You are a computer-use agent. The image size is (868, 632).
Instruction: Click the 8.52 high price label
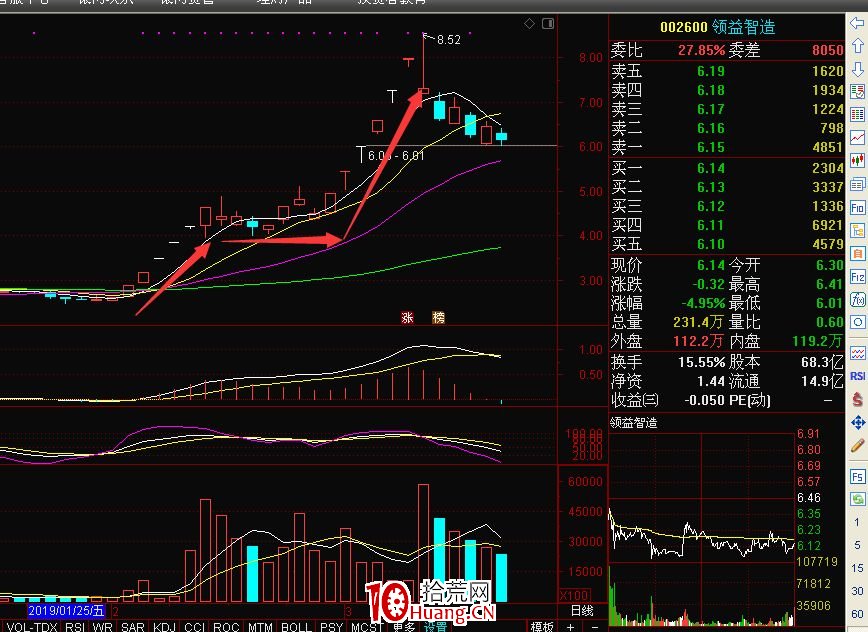(448, 40)
